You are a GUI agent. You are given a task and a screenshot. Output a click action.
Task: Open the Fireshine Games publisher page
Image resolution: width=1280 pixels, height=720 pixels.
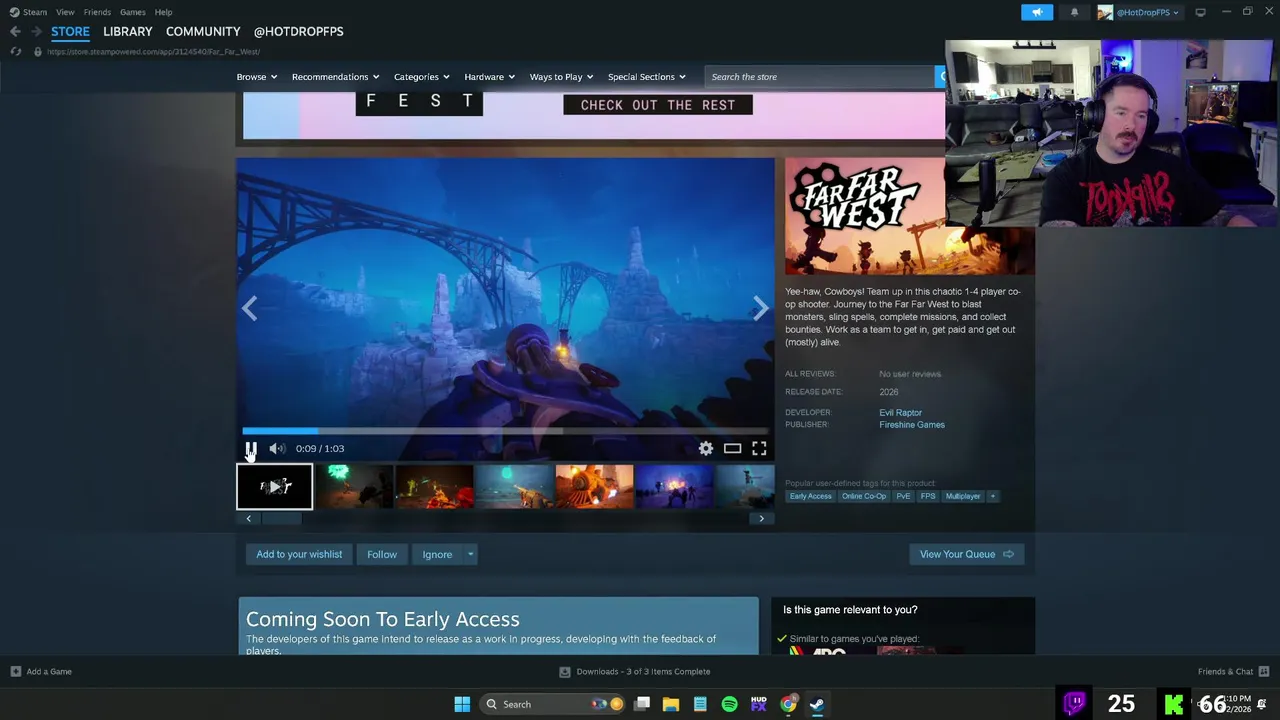tap(912, 425)
